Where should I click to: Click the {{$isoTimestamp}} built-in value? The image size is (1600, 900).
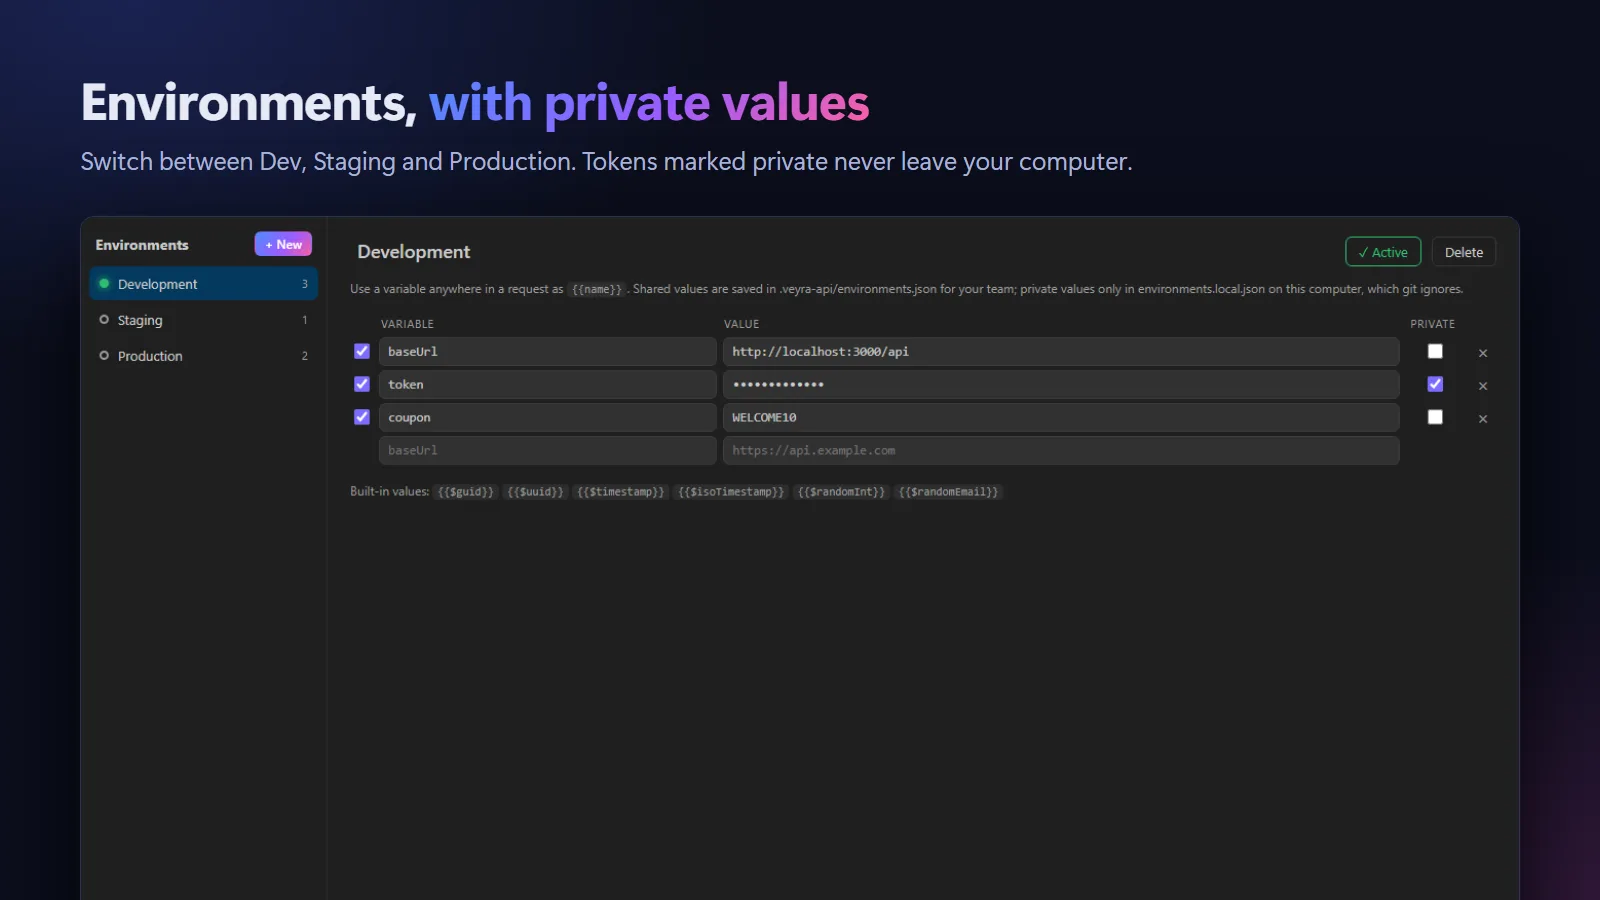(731, 492)
